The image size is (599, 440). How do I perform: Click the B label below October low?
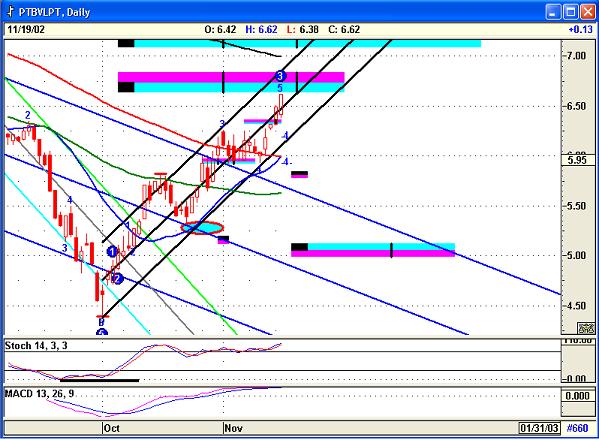(101, 322)
